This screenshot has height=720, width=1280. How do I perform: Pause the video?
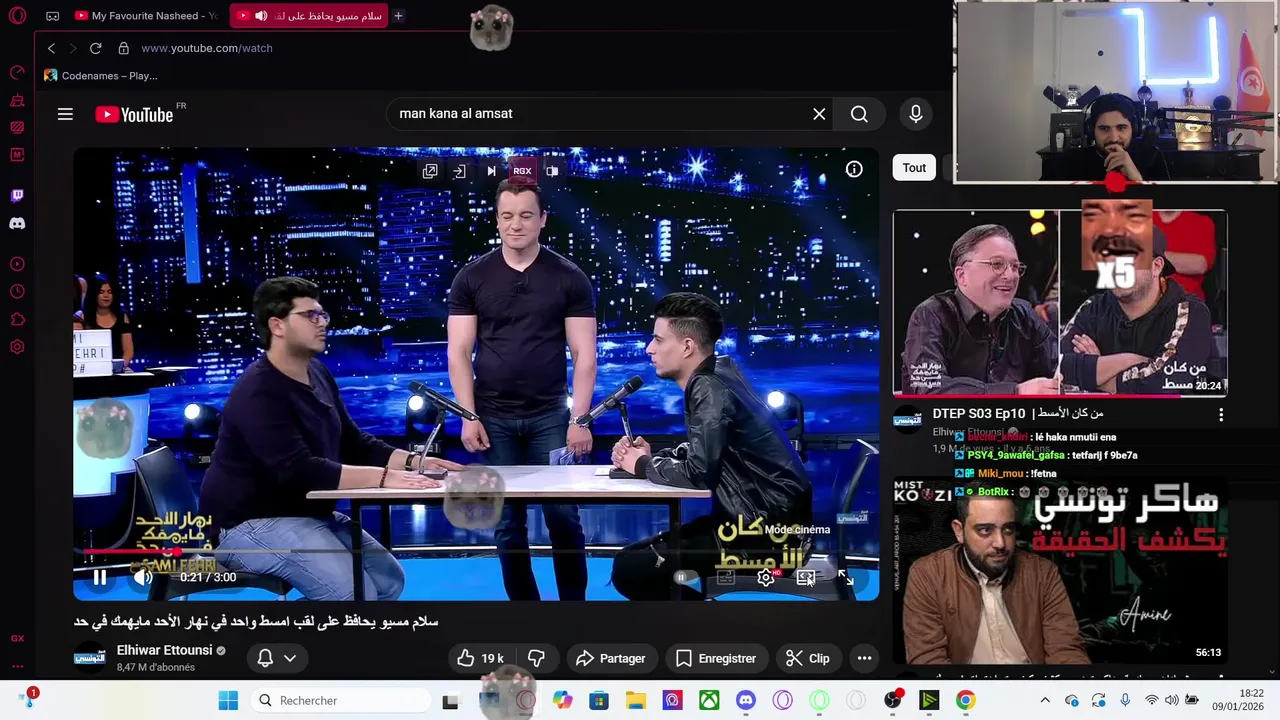click(100, 577)
